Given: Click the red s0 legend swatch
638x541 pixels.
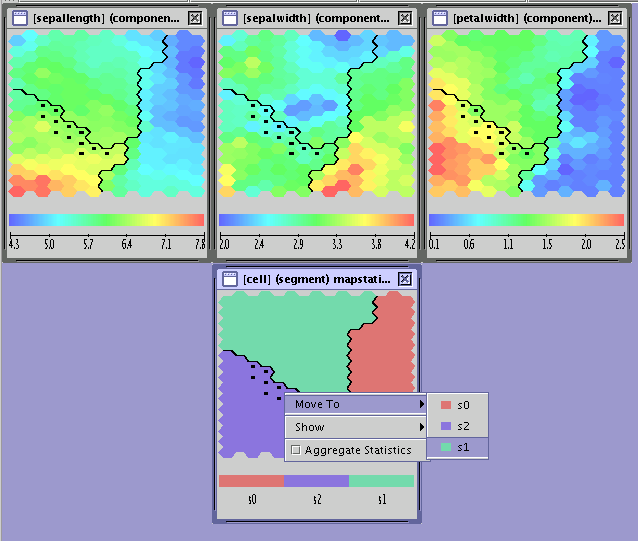Looking at the screenshot, I should (251, 481).
